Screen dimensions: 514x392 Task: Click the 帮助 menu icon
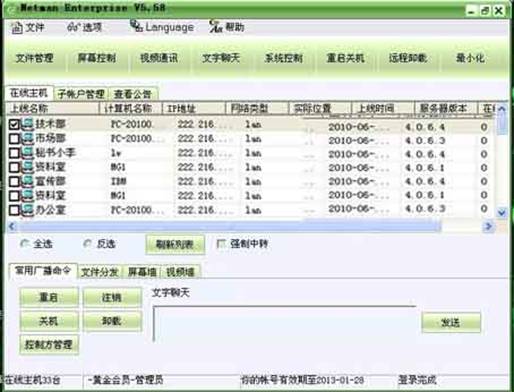(x=216, y=27)
